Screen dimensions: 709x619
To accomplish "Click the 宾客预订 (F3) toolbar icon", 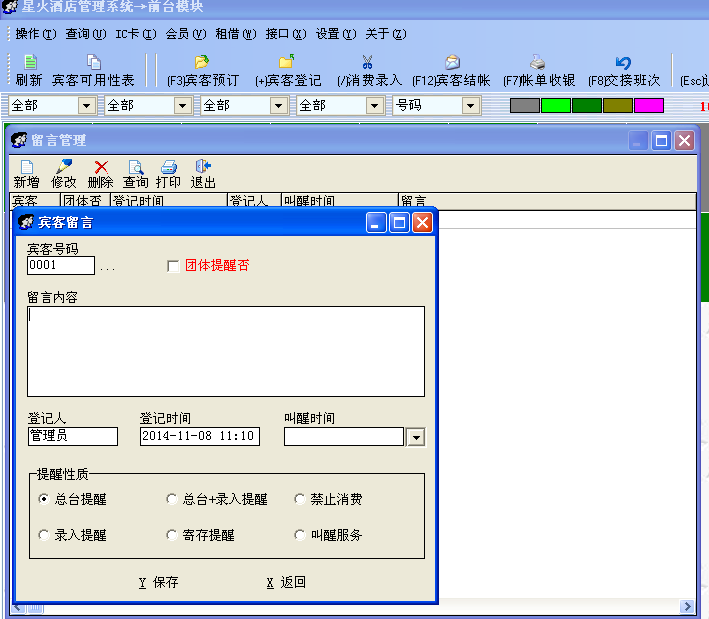I will (203, 63).
